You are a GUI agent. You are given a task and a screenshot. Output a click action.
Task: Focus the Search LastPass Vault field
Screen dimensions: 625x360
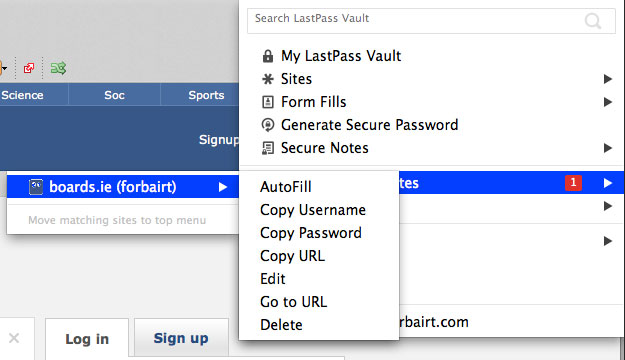[x=431, y=21]
